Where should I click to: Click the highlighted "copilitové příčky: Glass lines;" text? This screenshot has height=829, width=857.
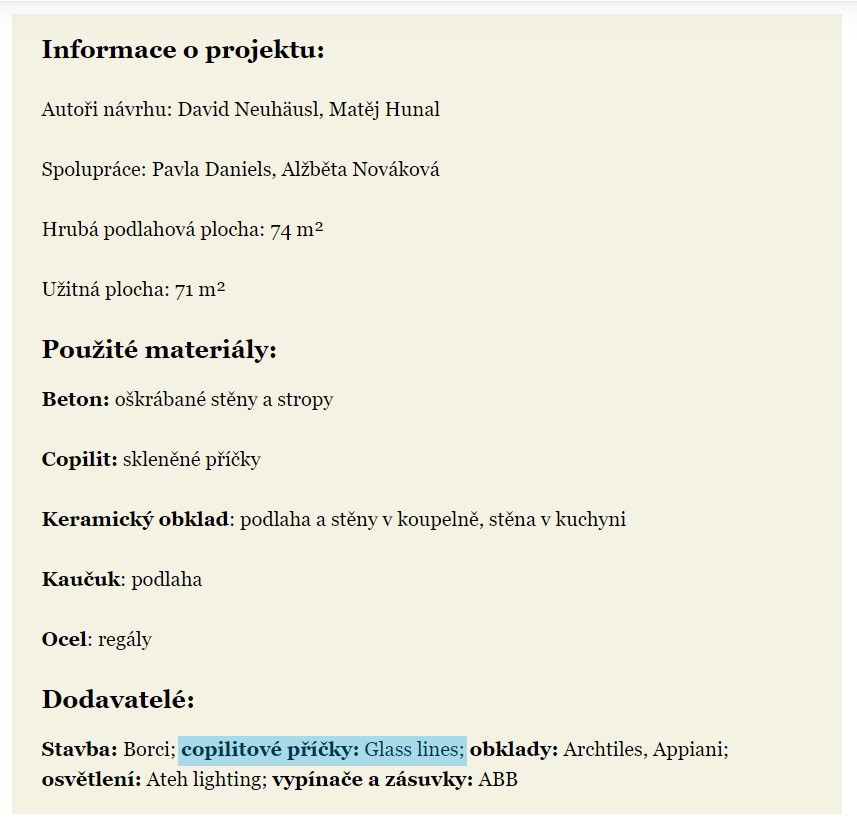click(322, 750)
